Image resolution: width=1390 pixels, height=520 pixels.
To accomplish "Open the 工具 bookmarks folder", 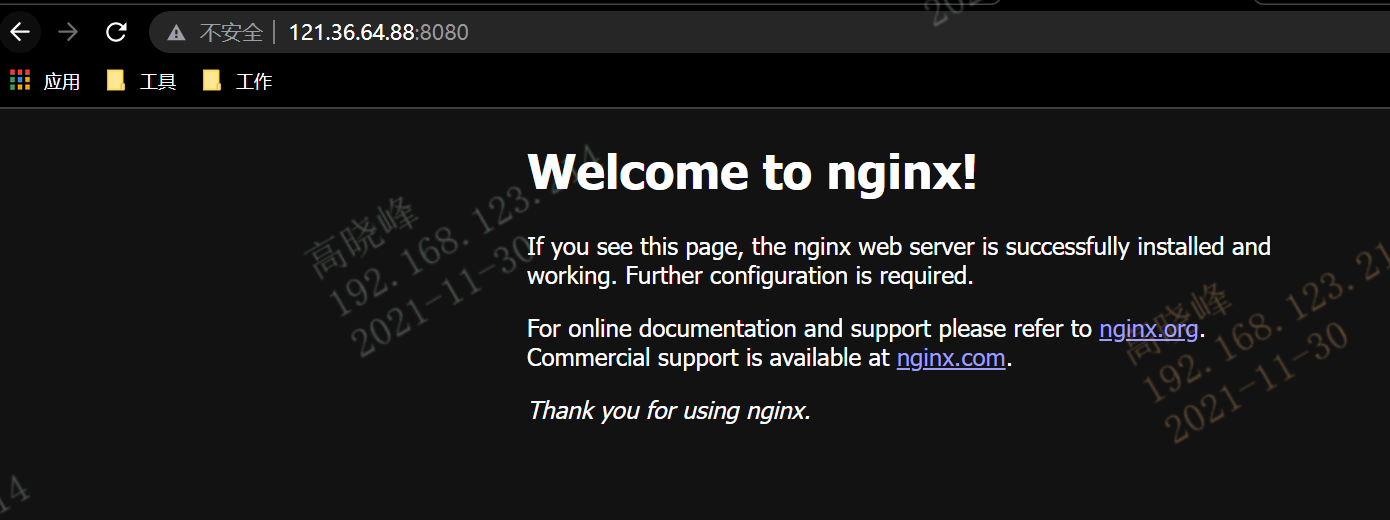I will click(141, 81).
